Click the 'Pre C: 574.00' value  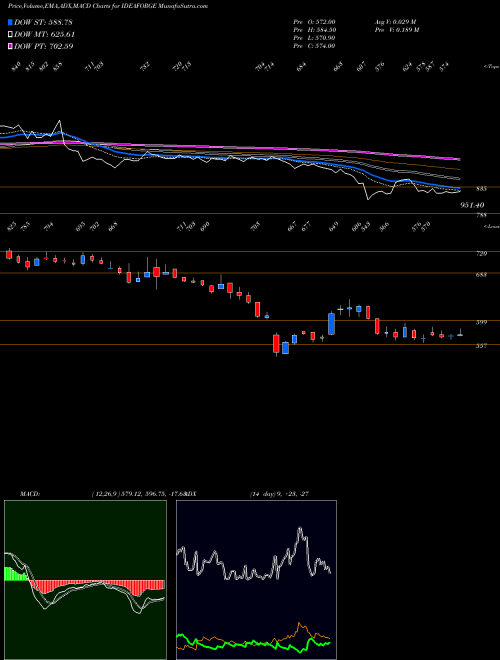314,46
